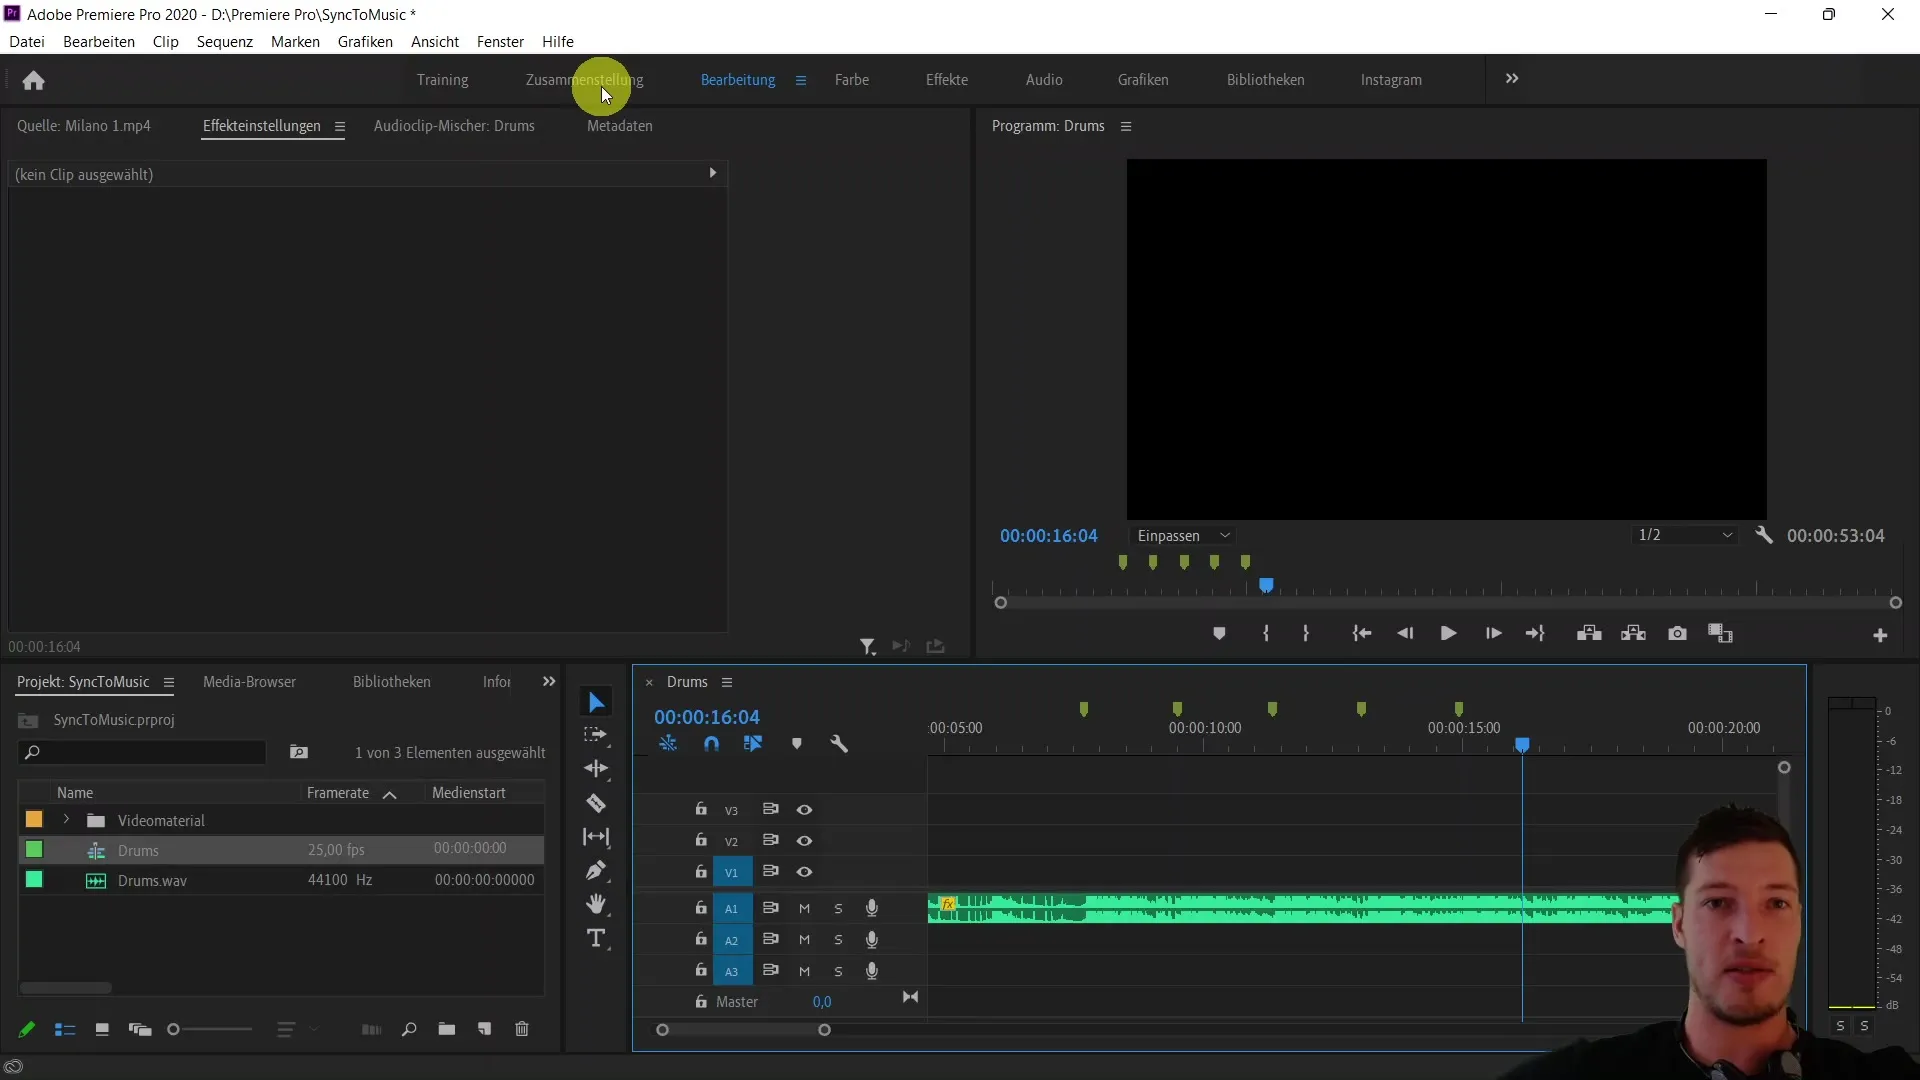
Task: Click the Go to In point button
Action: tap(1361, 634)
